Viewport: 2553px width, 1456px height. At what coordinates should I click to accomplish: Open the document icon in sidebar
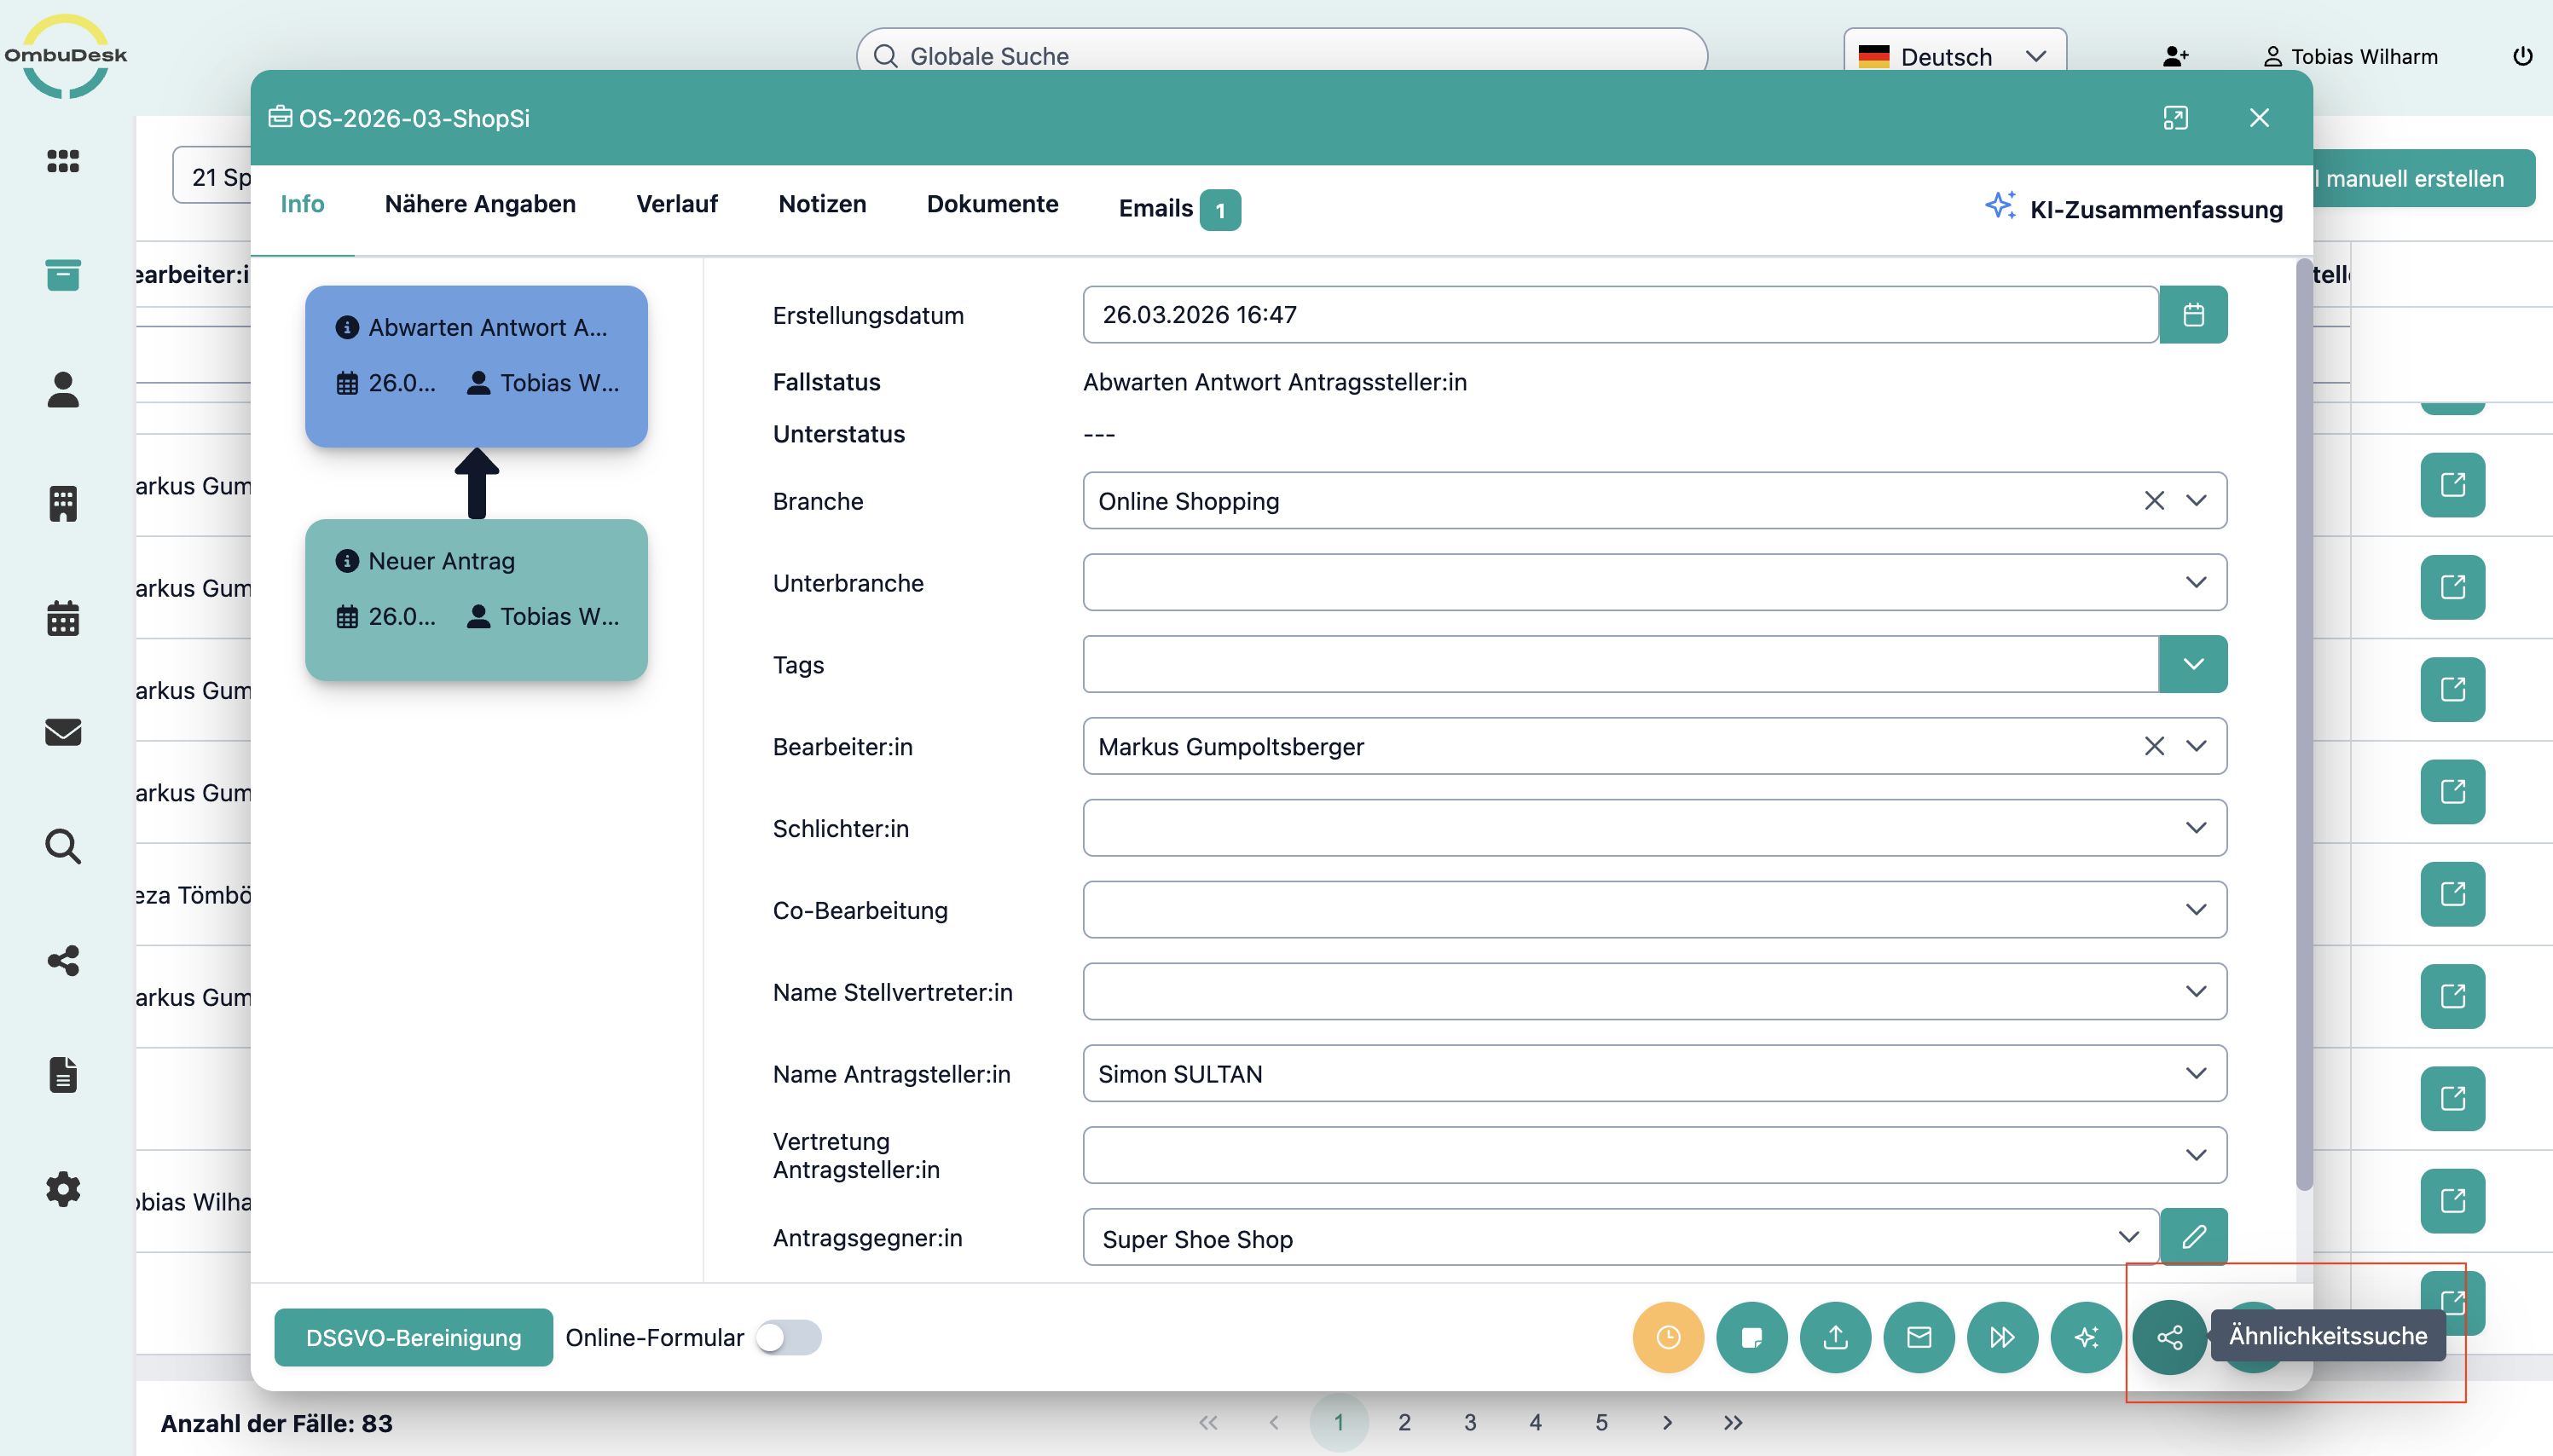pyautogui.click(x=63, y=1075)
